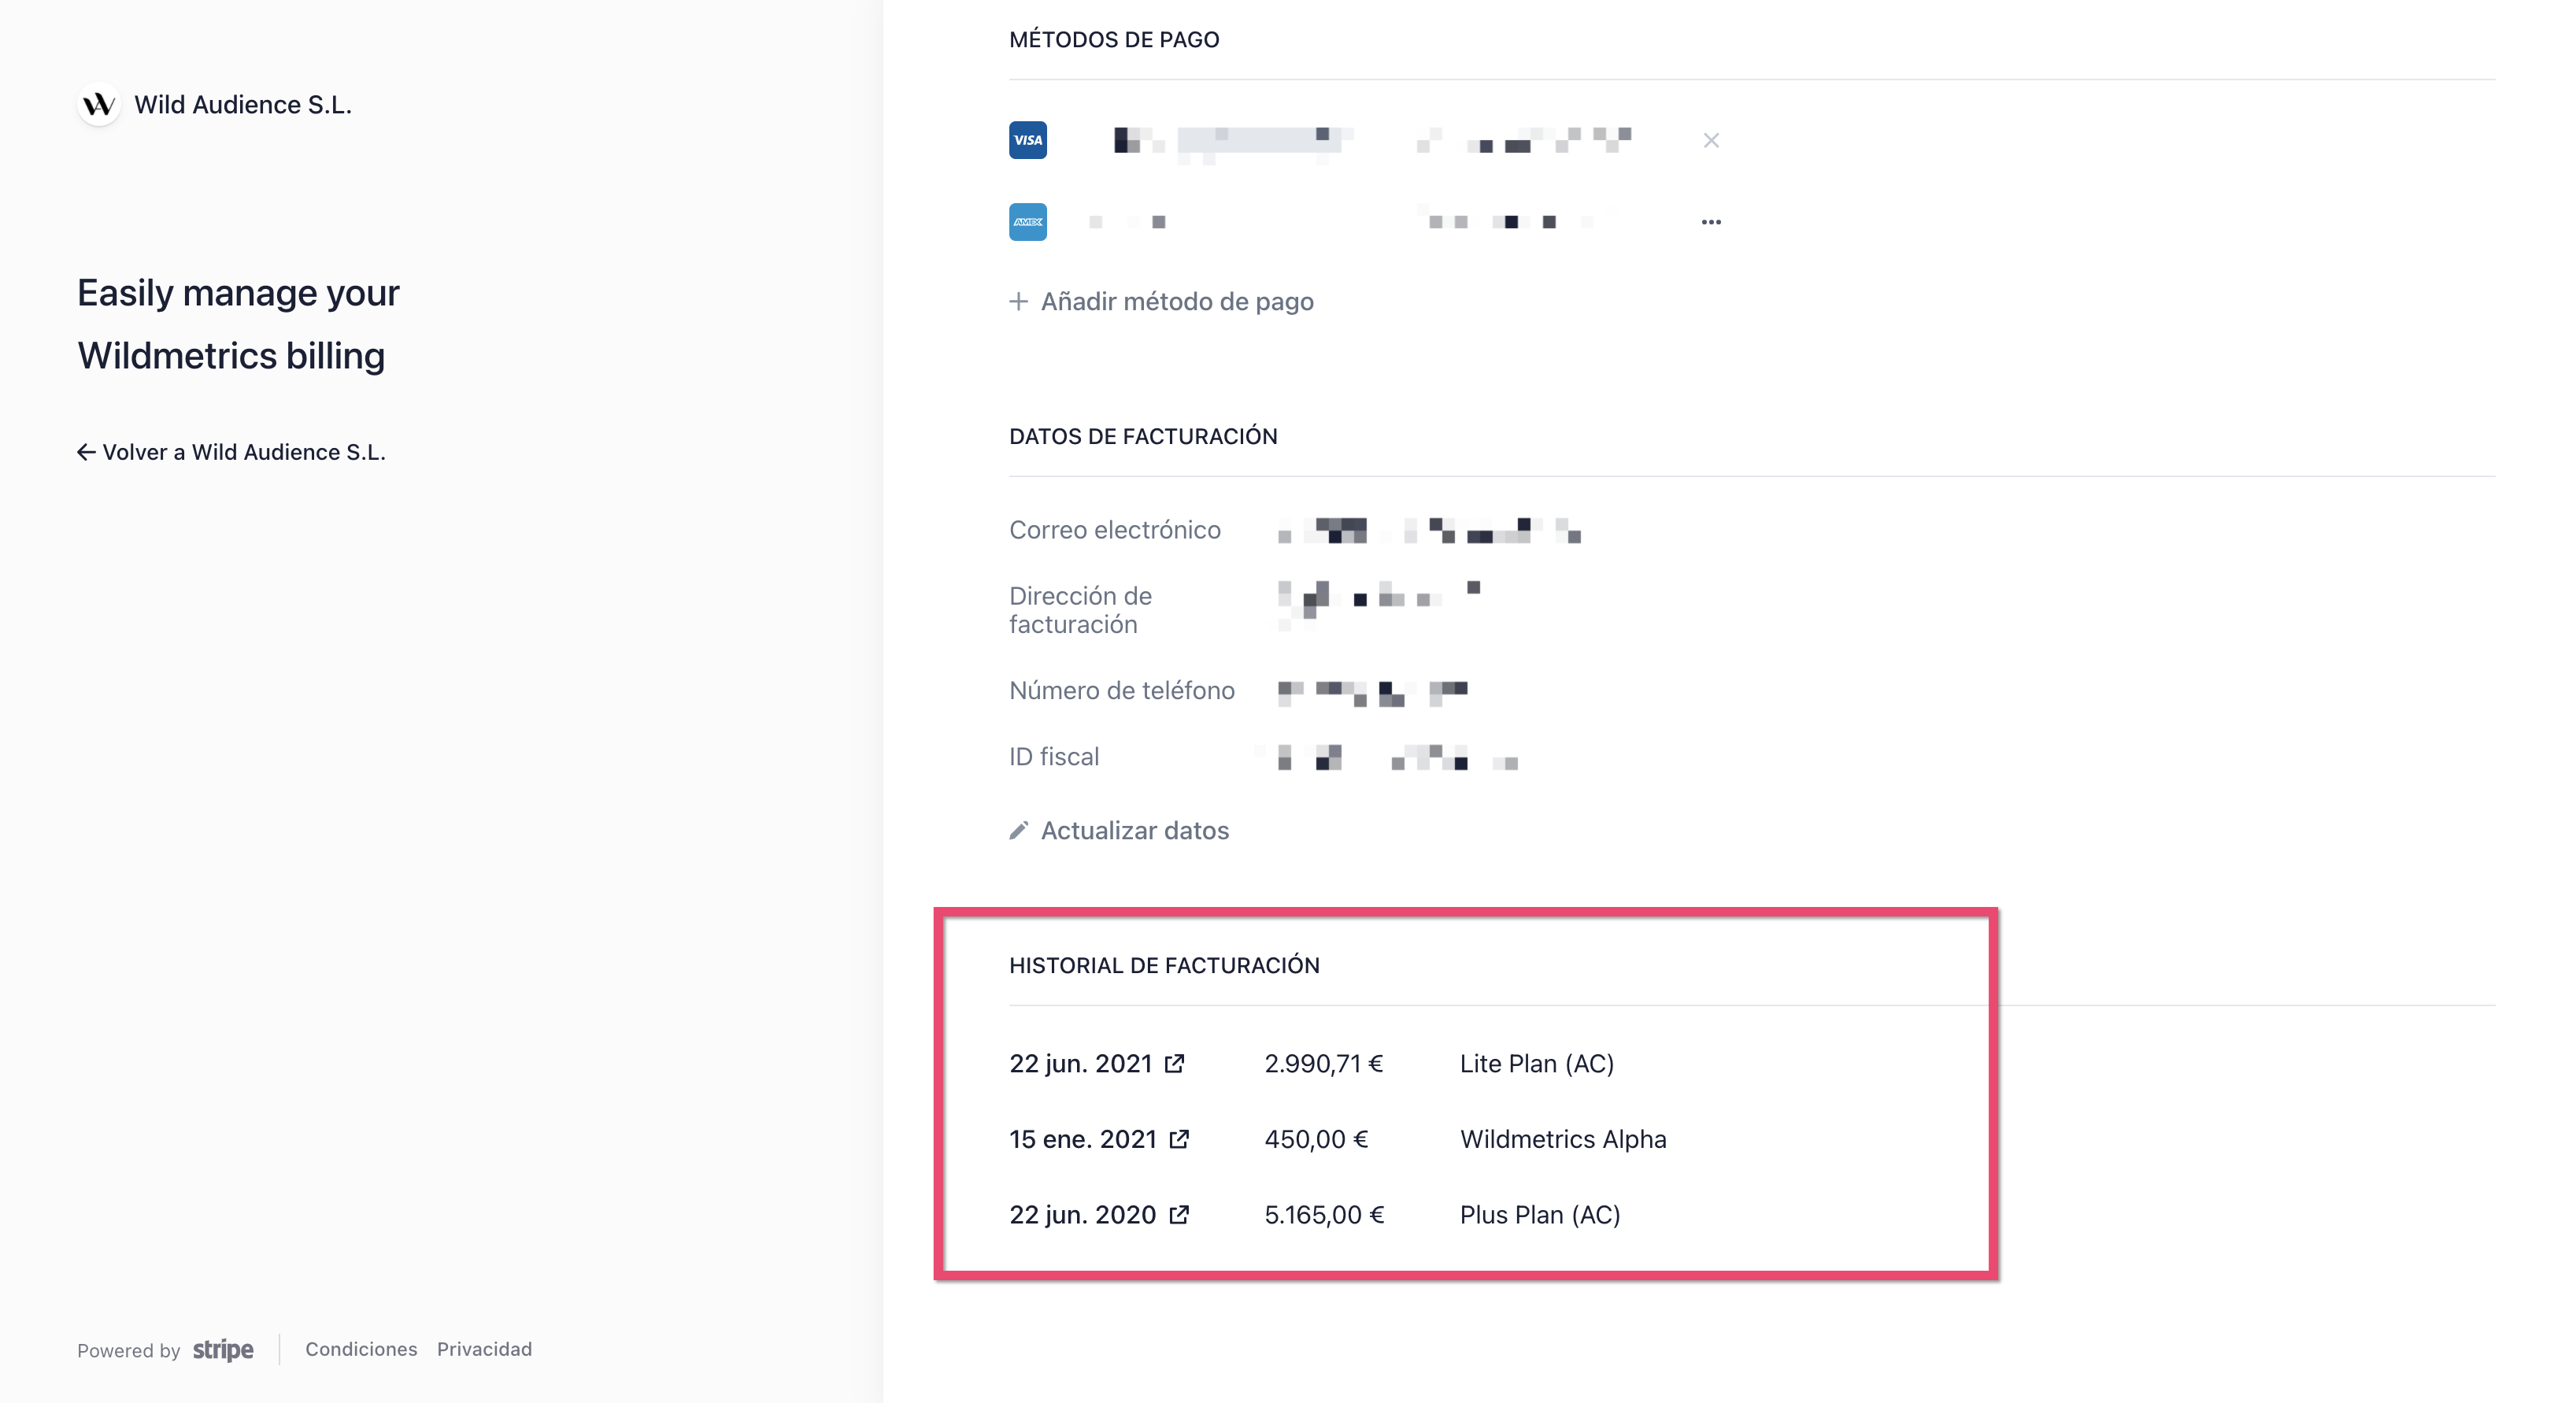Screen dimensions: 2576x1403
Task: Click the 2.990,71 € amount
Action: (x=1324, y=1063)
